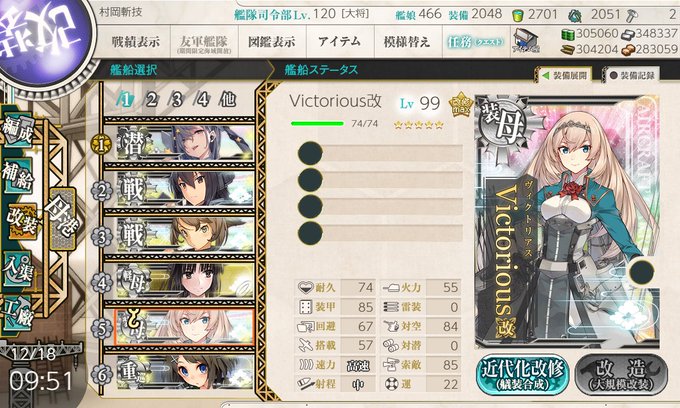680x408 pixels.
Task: Open the 任務 quest menu
Action: coord(476,42)
